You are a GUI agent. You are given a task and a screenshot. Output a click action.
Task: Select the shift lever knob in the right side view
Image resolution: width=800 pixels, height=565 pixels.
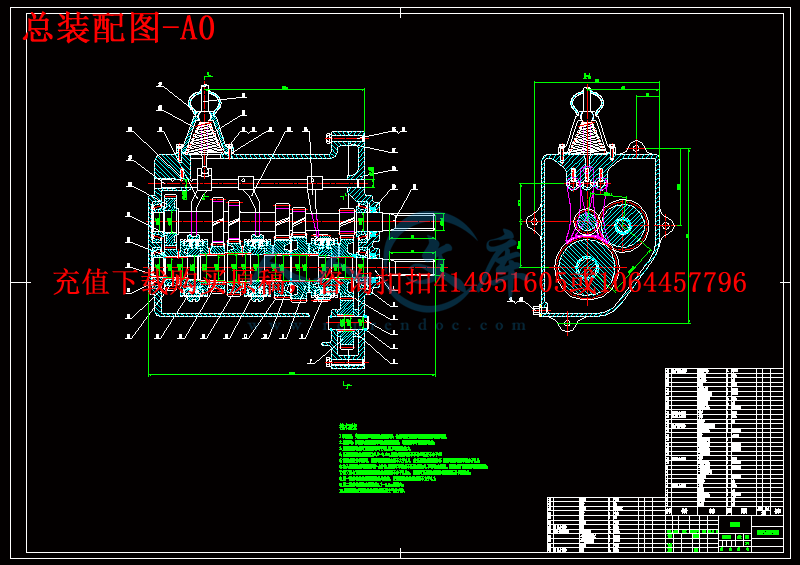[x=587, y=102]
